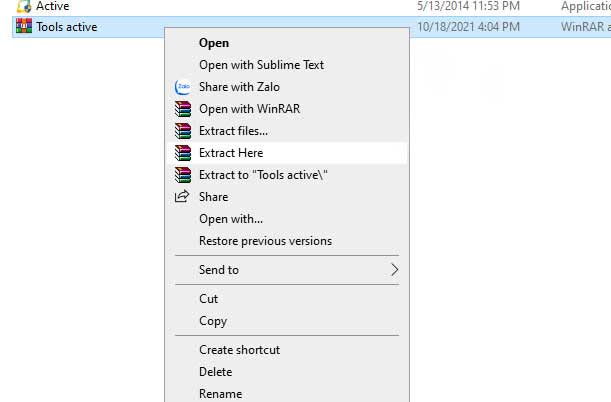Open the Send to menu item
Viewport: 611px width, 402px height.
tap(287, 270)
